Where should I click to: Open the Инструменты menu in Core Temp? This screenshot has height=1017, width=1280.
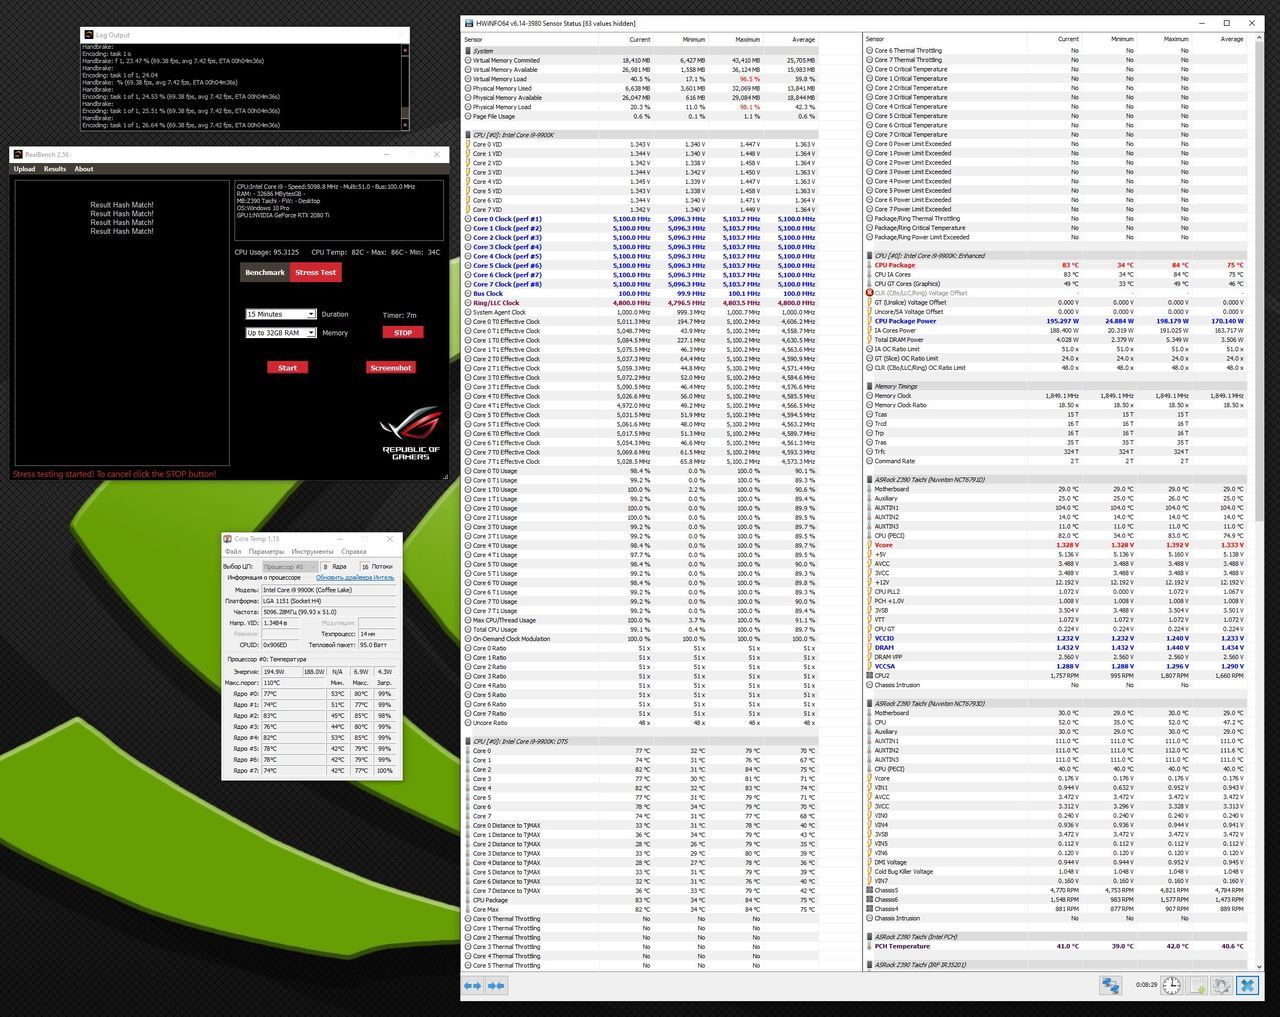tap(313, 551)
